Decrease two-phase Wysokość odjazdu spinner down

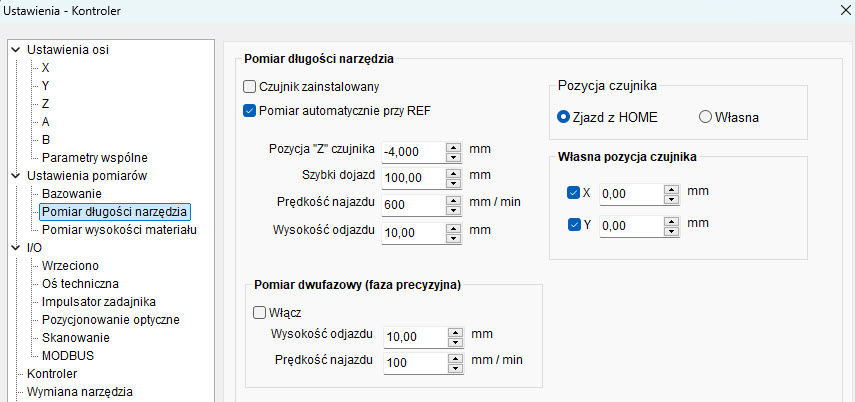tap(455, 341)
